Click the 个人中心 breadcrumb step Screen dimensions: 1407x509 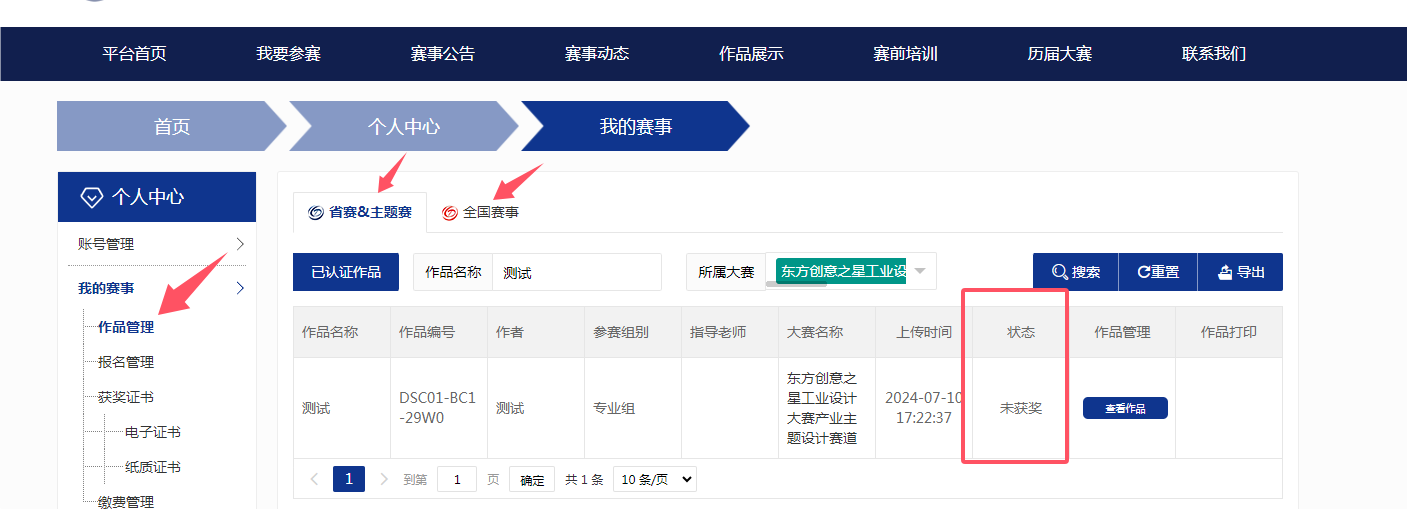tap(404, 126)
